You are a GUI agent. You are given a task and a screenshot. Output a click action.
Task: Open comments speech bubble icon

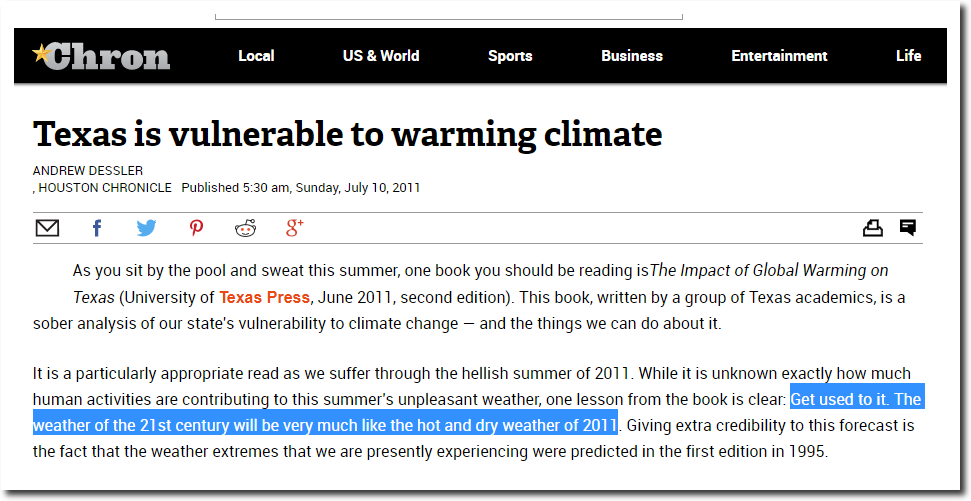point(908,227)
